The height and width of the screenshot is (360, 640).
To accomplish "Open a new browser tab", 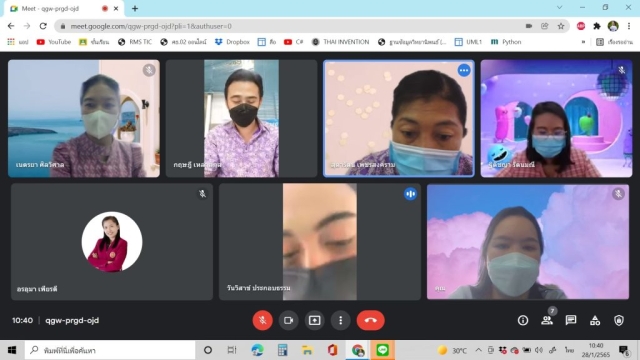I will click(135, 9).
